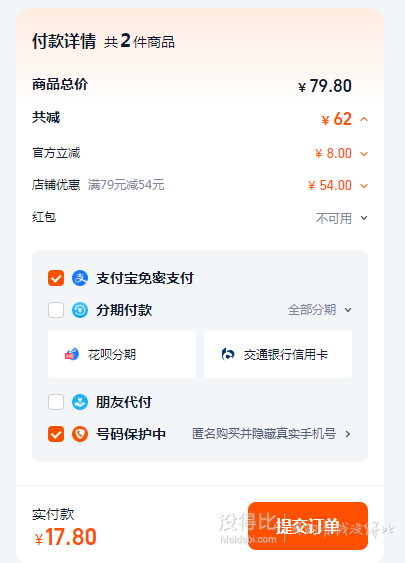
Task: Click the Bank of Communications logo icon
Action: point(228,354)
